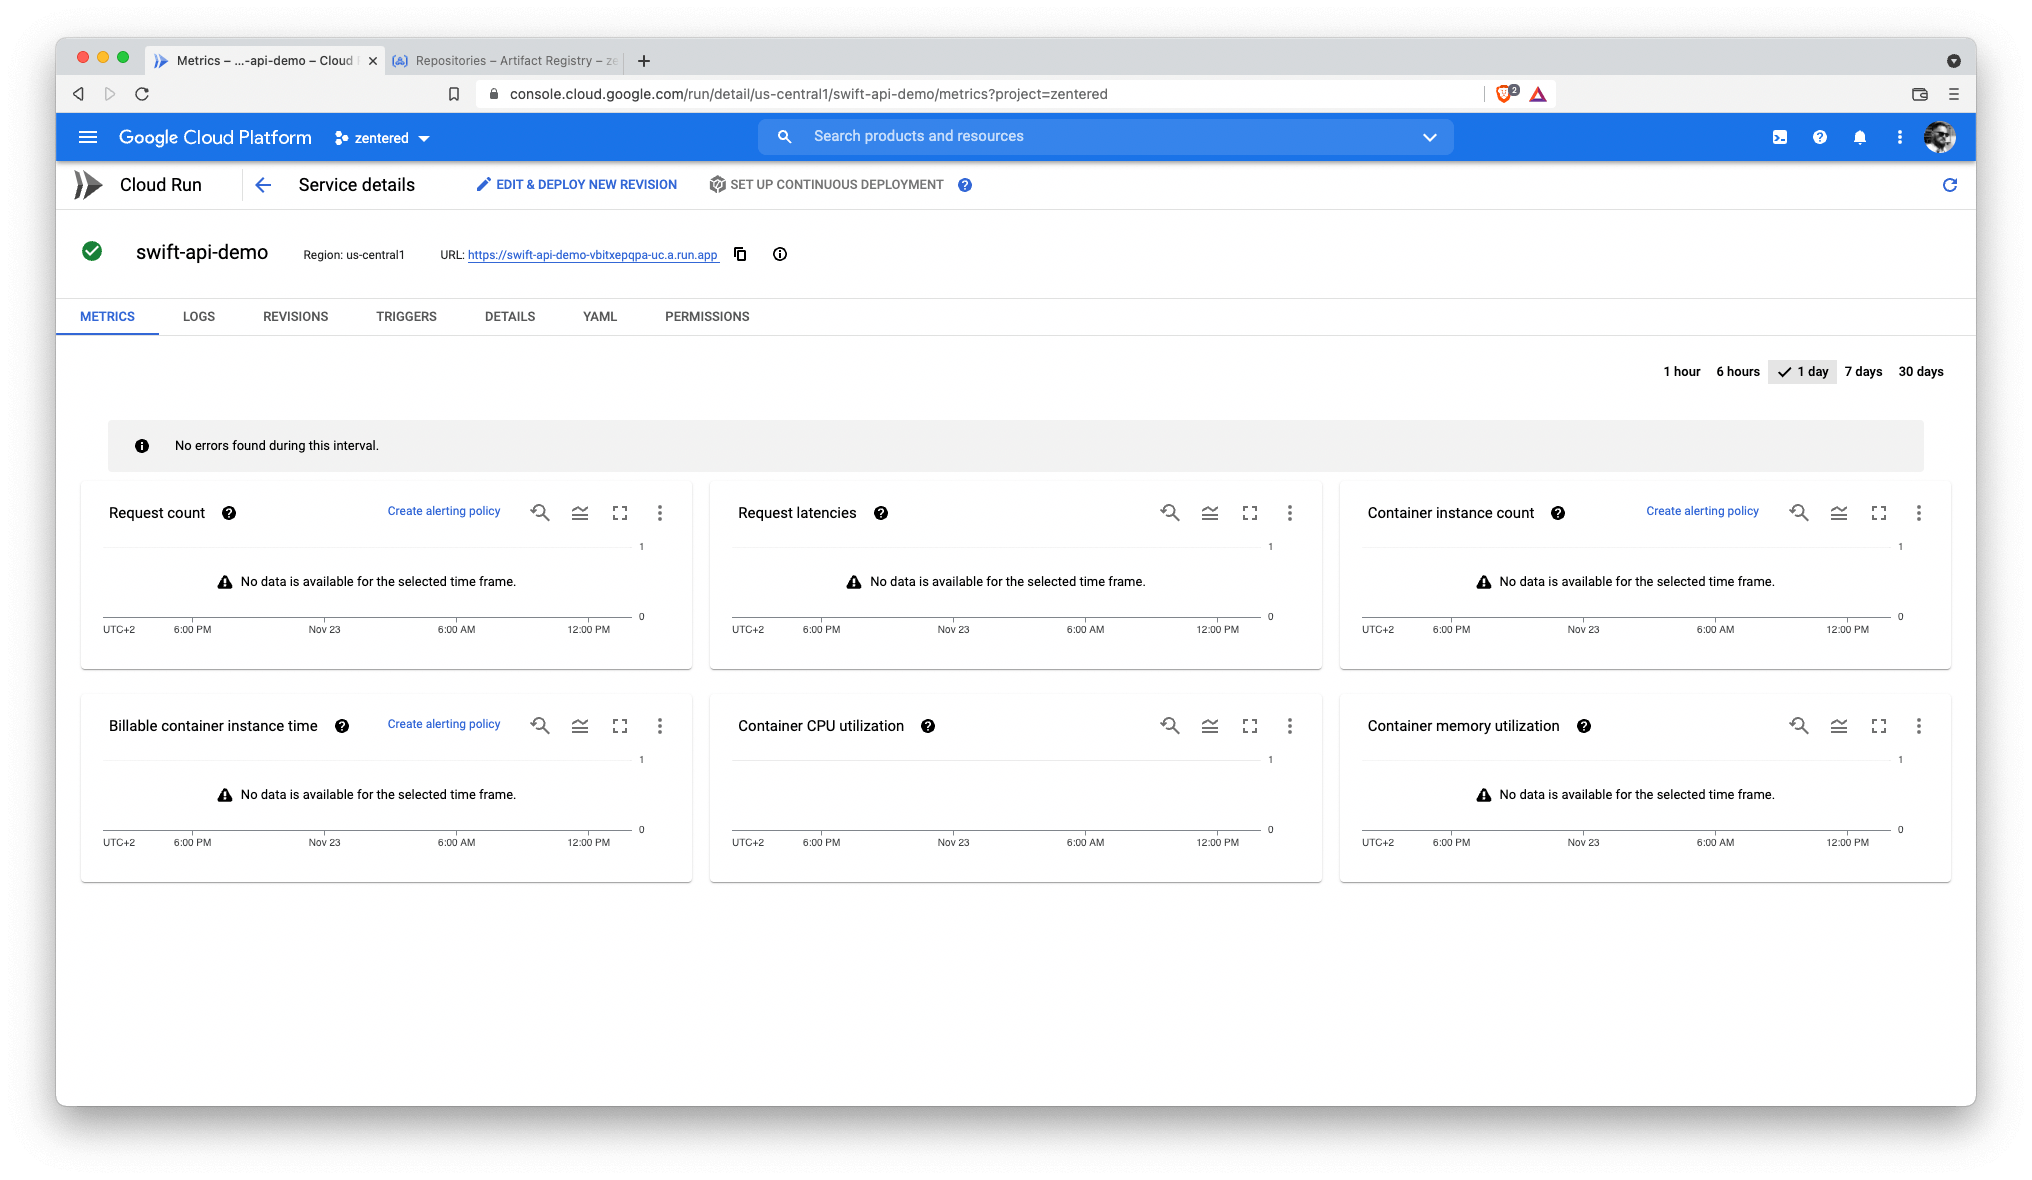Expand Container CPU utilization chart full screen
The height and width of the screenshot is (1180, 2032).
click(1250, 726)
